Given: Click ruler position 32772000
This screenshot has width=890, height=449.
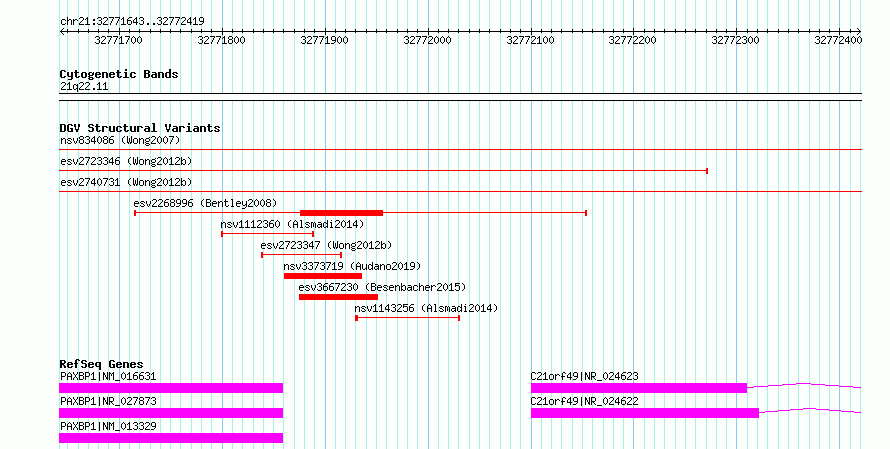Looking at the screenshot, I should pyautogui.click(x=427, y=40).
